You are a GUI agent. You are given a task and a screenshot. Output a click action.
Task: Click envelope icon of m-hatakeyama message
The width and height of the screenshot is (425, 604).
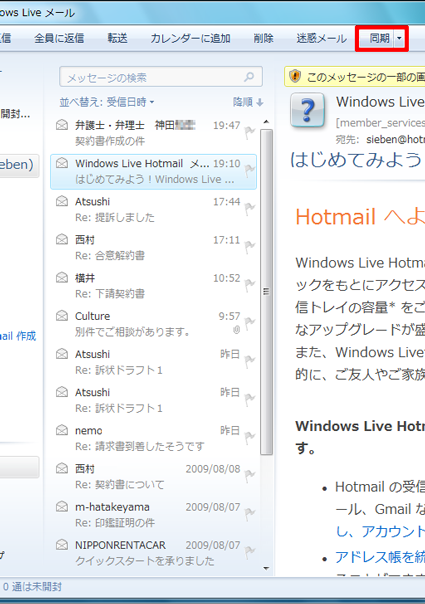pyautogui.click(x=62, y=507)
